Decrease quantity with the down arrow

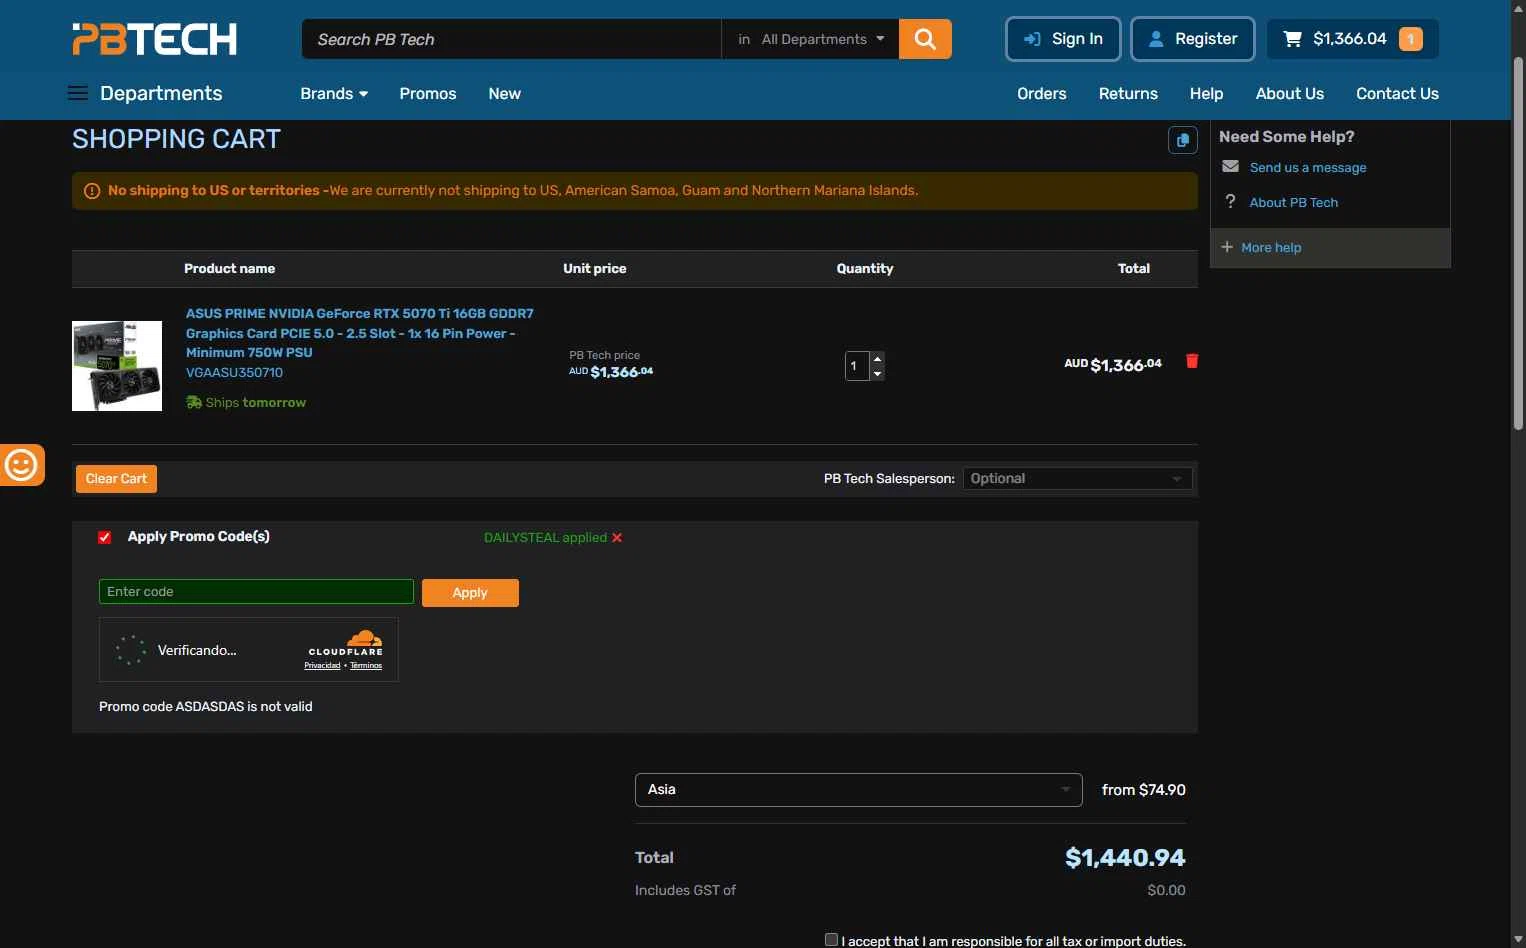click(x=877, y=373)
